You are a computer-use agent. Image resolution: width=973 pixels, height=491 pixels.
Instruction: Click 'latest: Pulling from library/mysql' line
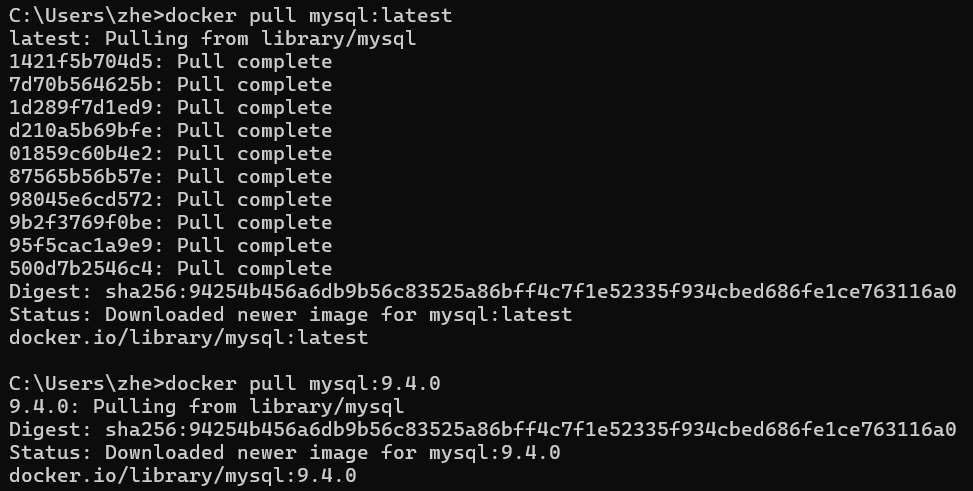pyautogui.click(x=212, y=38)
